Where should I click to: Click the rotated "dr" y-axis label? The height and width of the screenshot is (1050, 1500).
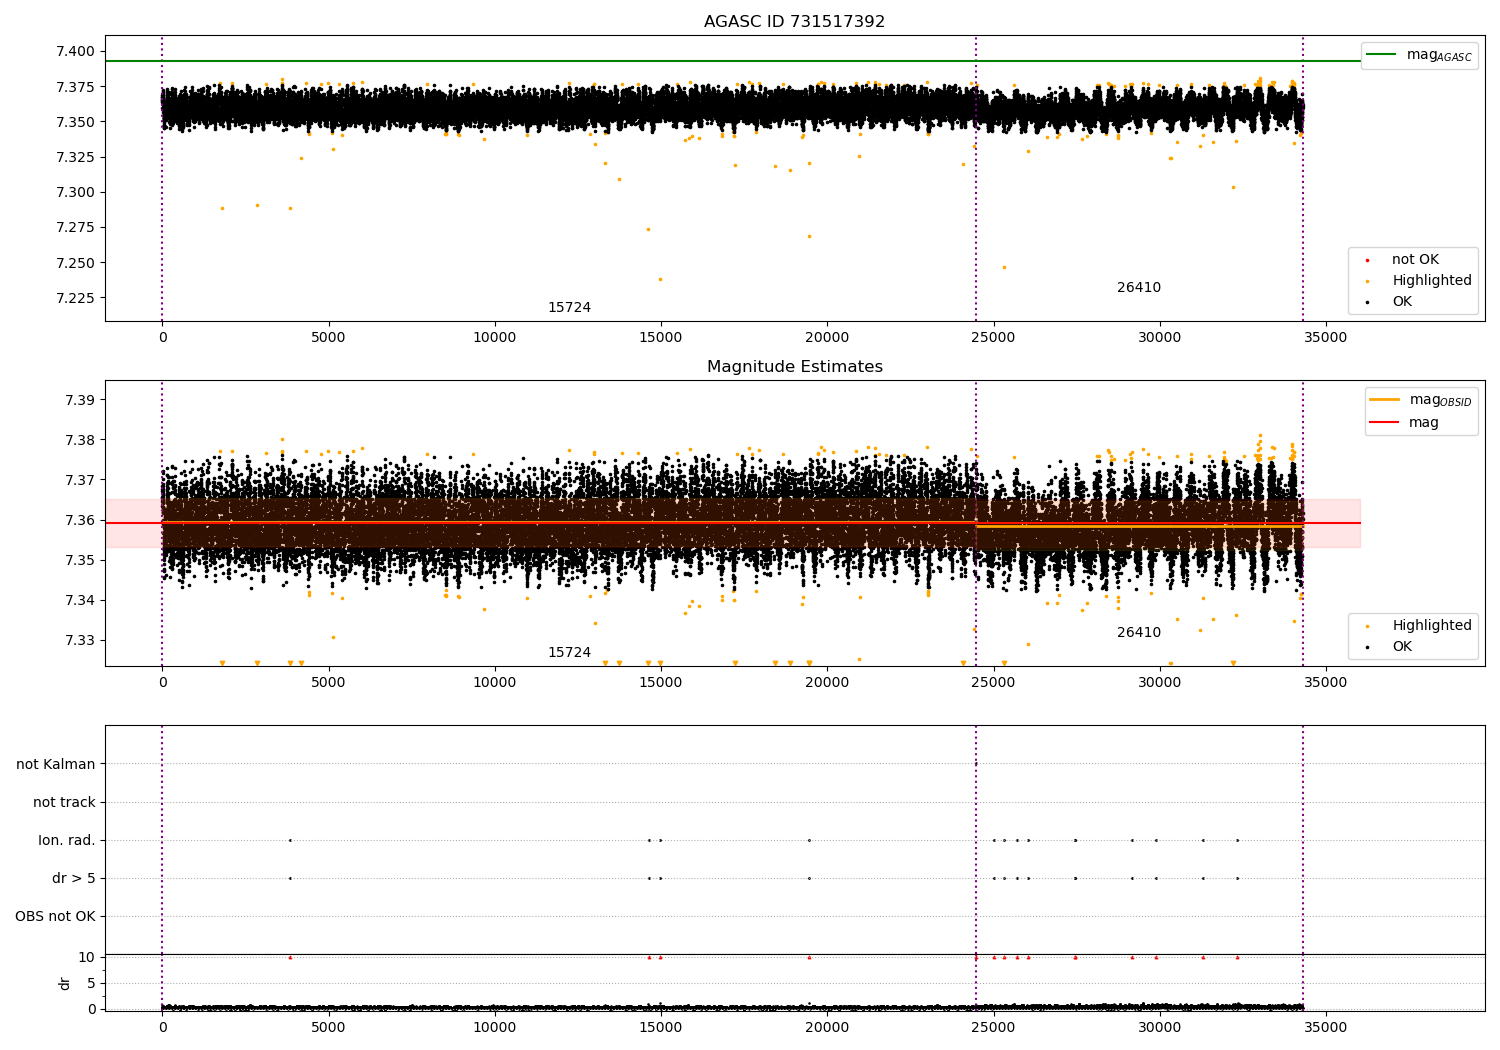tap(65, 983)
